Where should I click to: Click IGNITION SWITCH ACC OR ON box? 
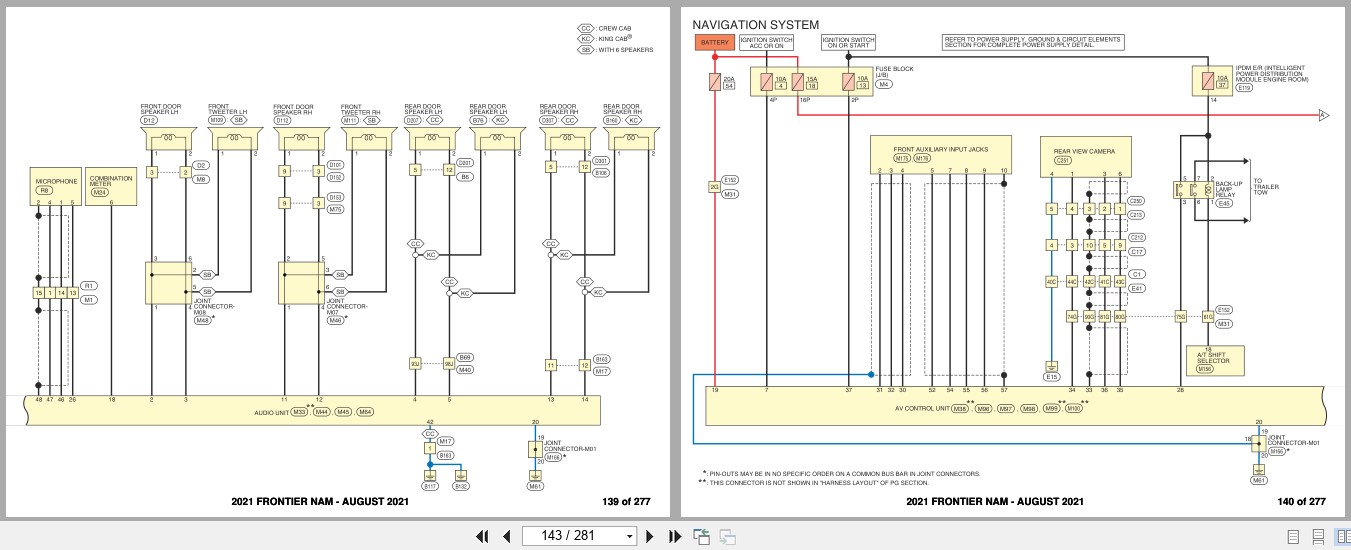click(x=768, y=43)
